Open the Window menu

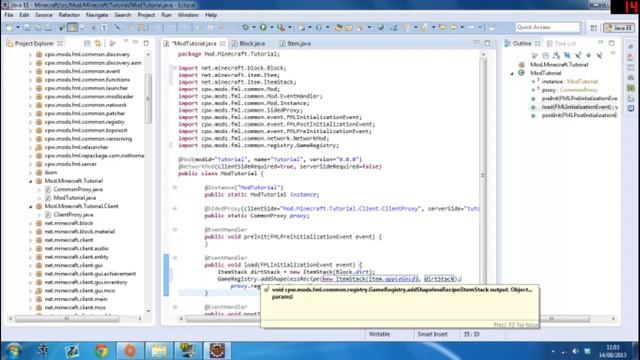click(x=188, y=15)
